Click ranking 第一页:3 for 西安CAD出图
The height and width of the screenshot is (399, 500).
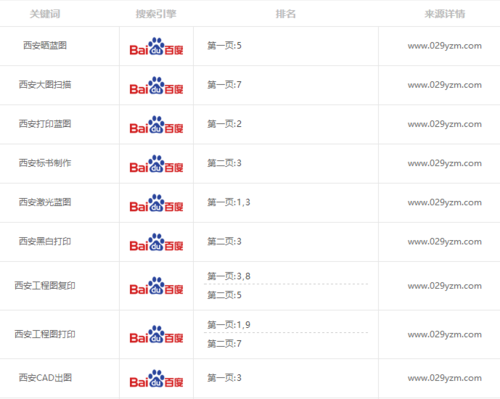[224, 378]
